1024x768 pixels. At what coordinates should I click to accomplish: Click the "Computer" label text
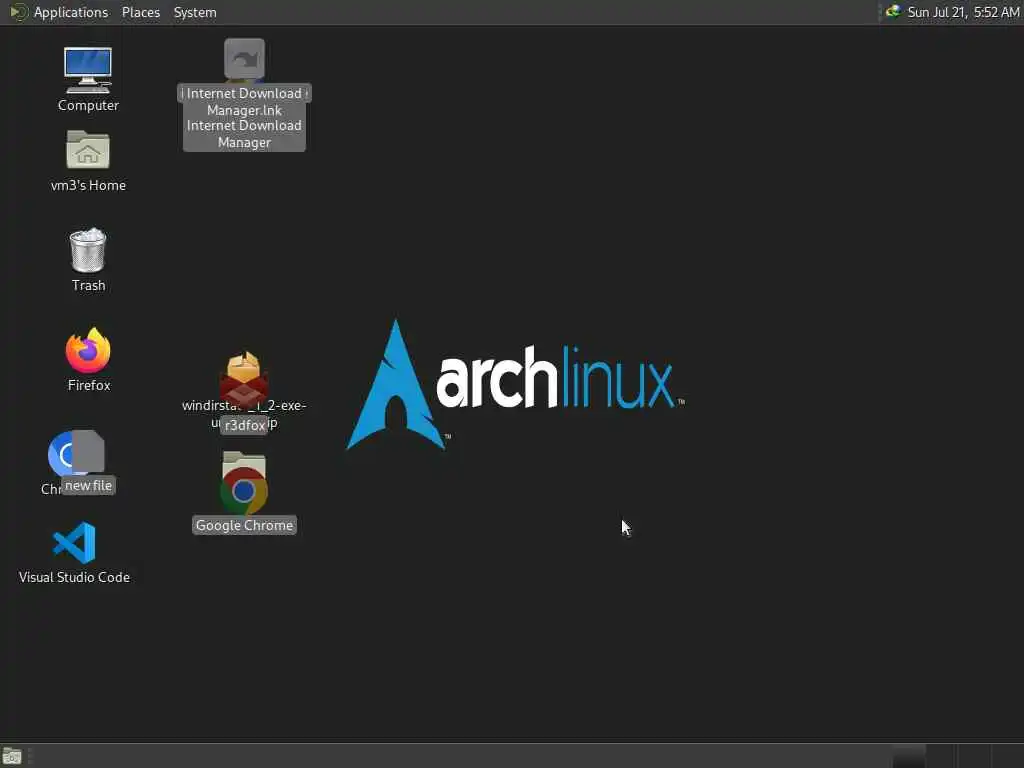[x=88, y=105]
